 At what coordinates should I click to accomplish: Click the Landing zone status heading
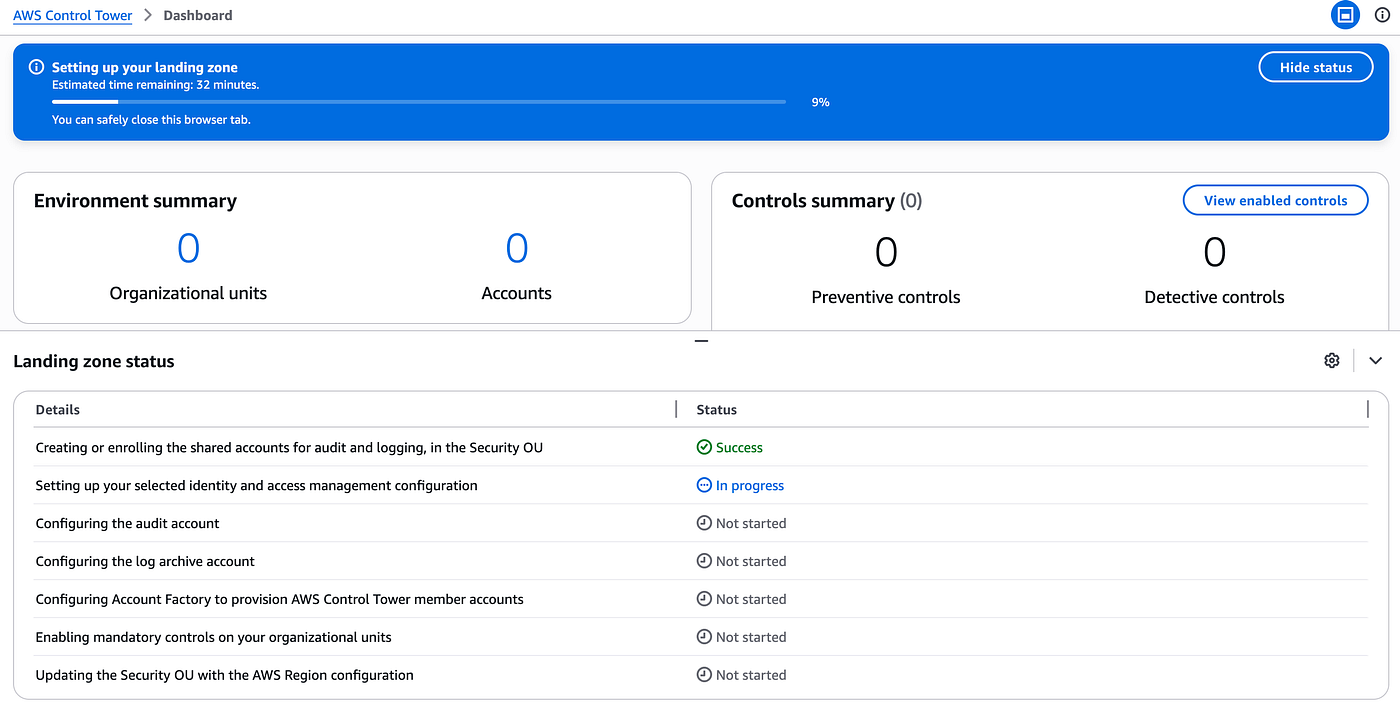94,361
